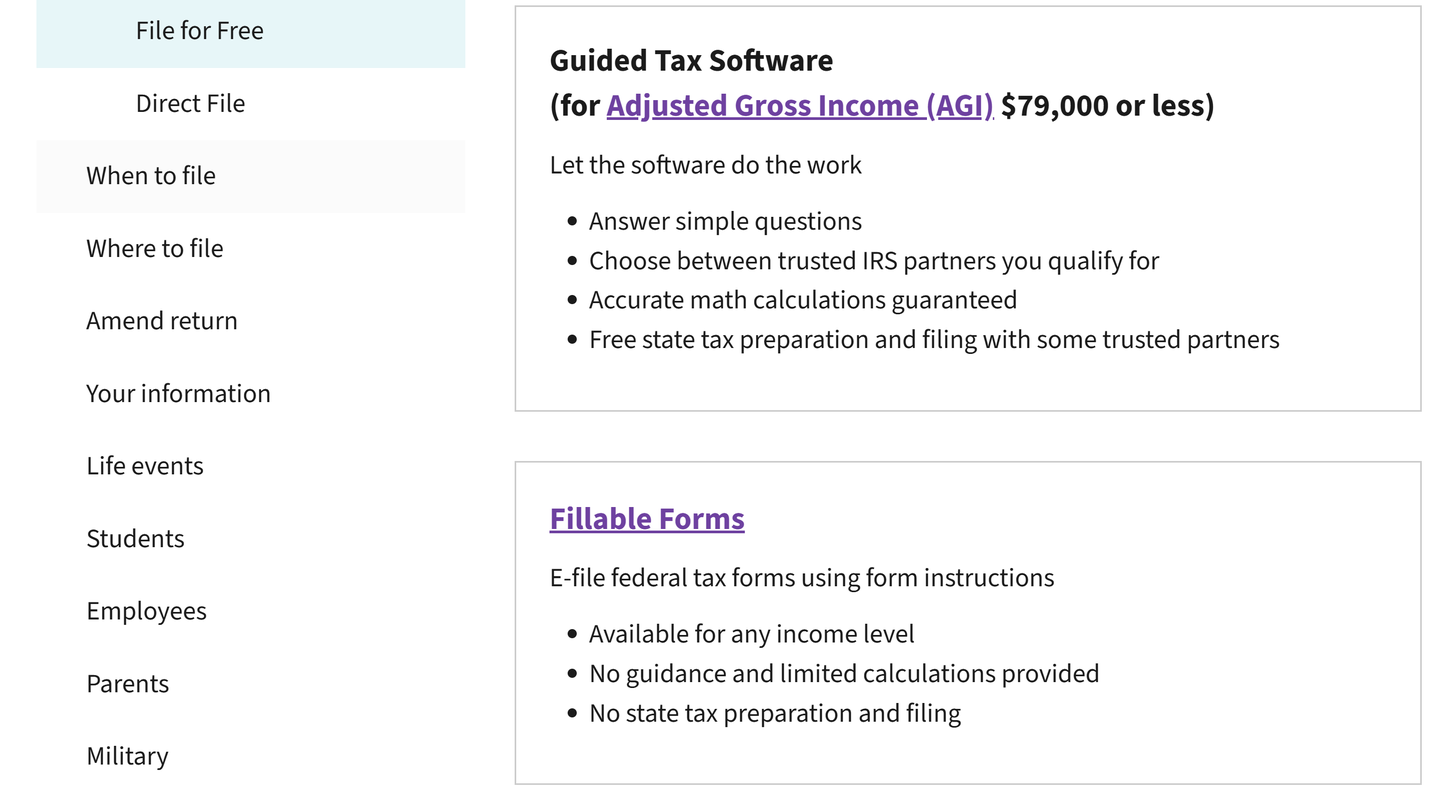Click 'Answer simple questions' bullet text

(725, 222)
